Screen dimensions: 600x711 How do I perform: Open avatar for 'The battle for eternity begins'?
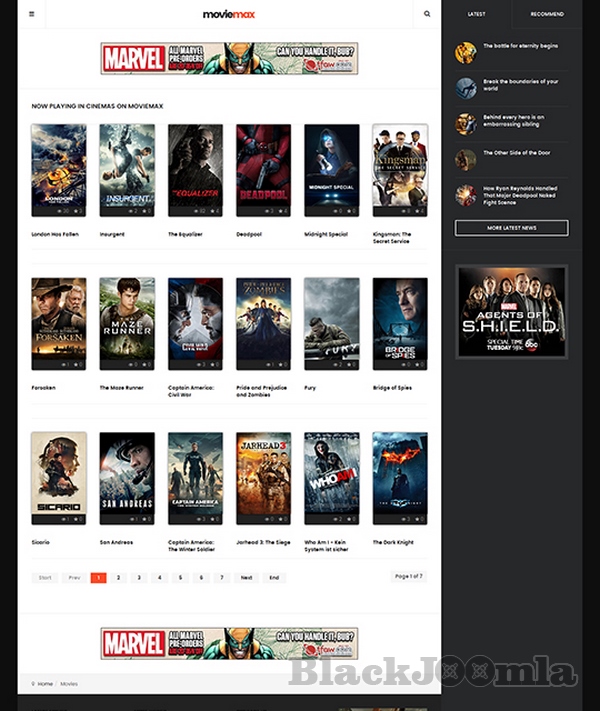465,53
